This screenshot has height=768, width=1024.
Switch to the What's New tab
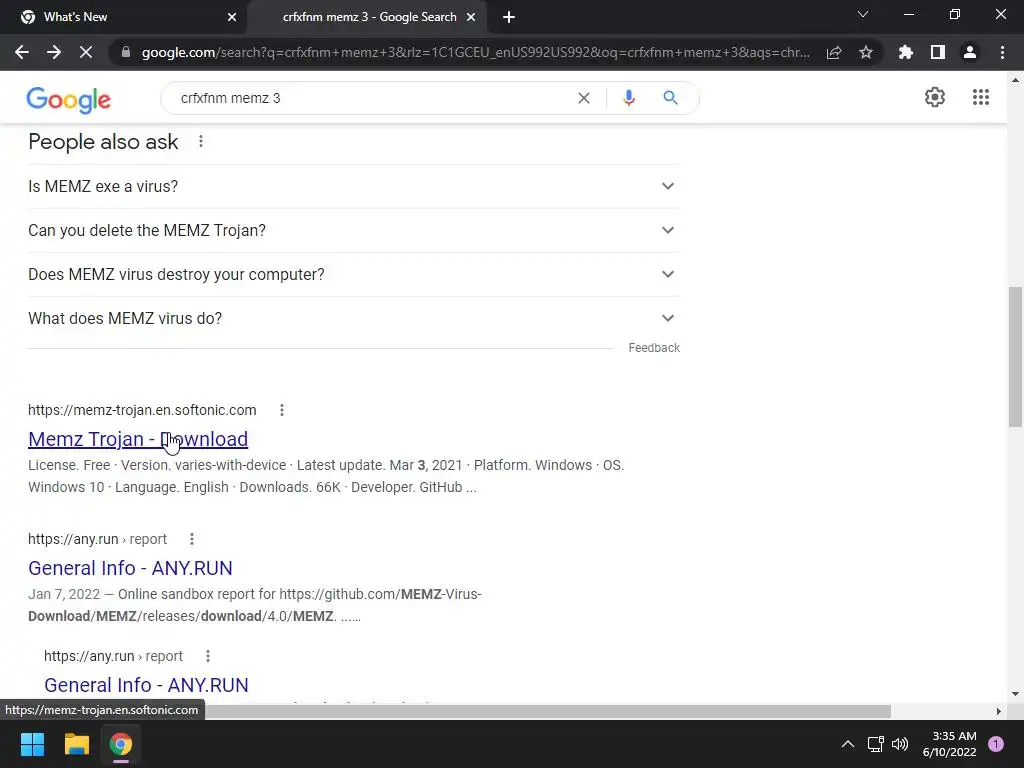coord(123,17)
